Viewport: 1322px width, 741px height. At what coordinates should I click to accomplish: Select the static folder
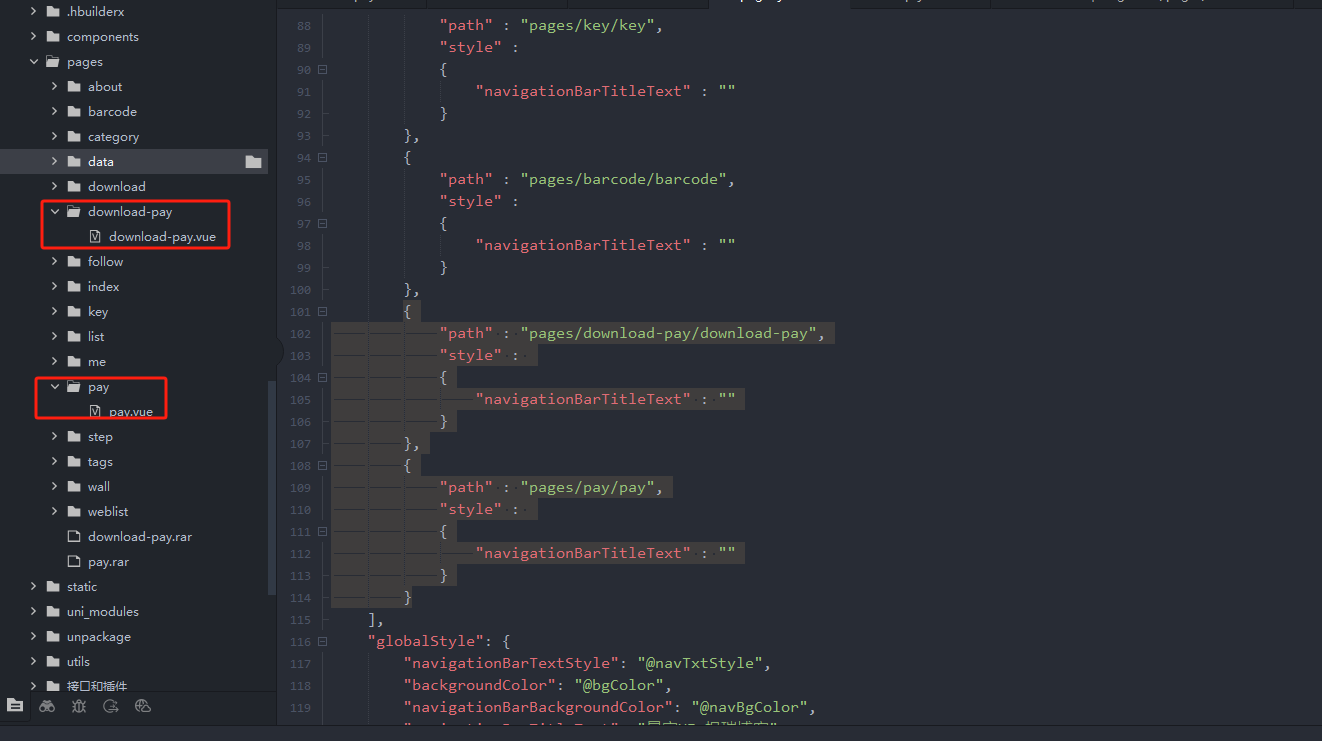point(82,587)
